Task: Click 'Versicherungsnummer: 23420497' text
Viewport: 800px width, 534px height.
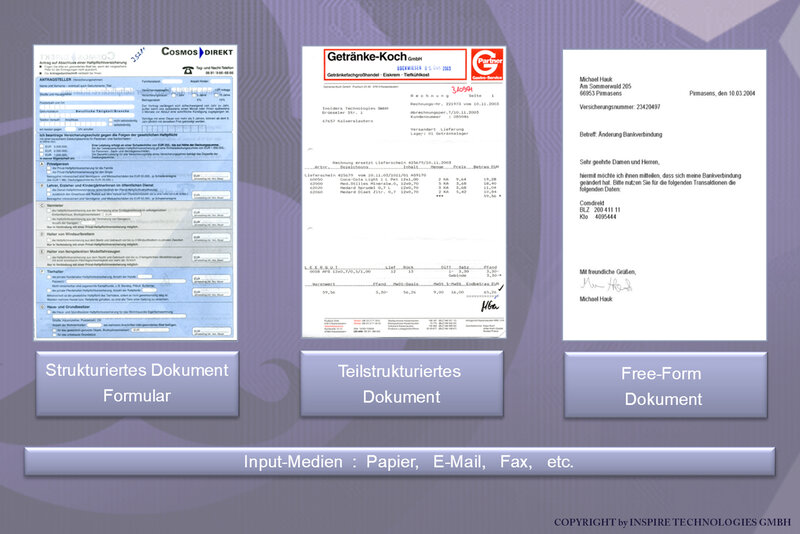Action: (619, 107)
